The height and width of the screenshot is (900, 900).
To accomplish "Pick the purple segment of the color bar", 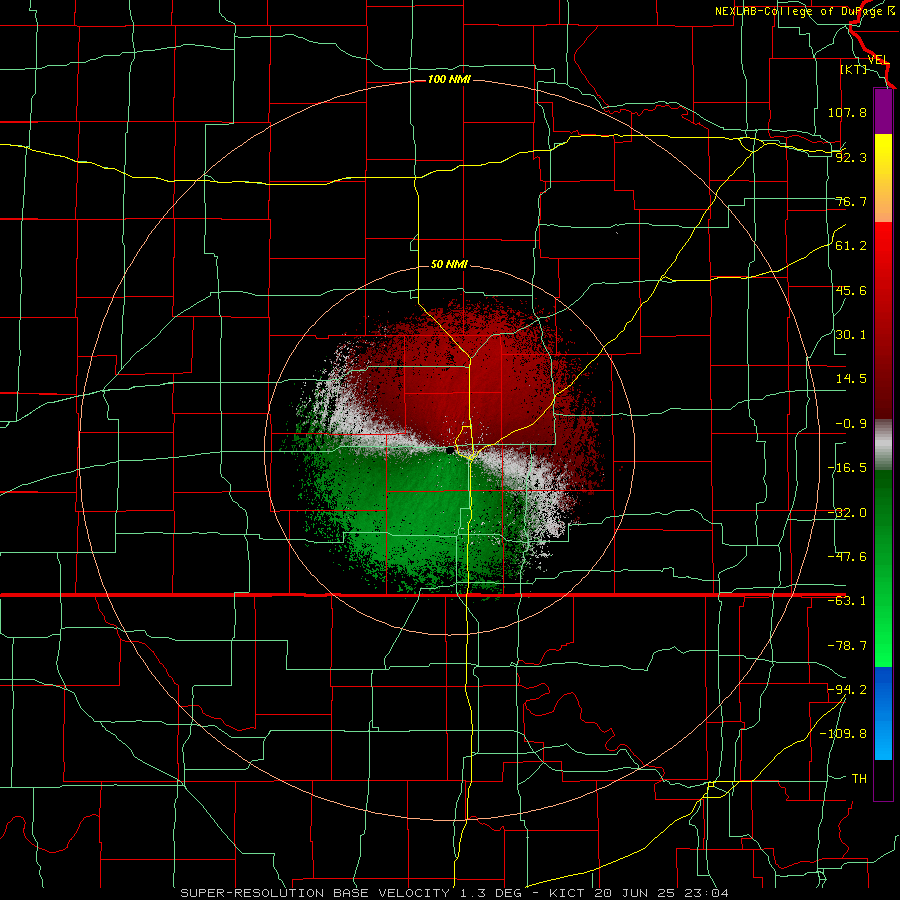I will click(x=883, y=111).
